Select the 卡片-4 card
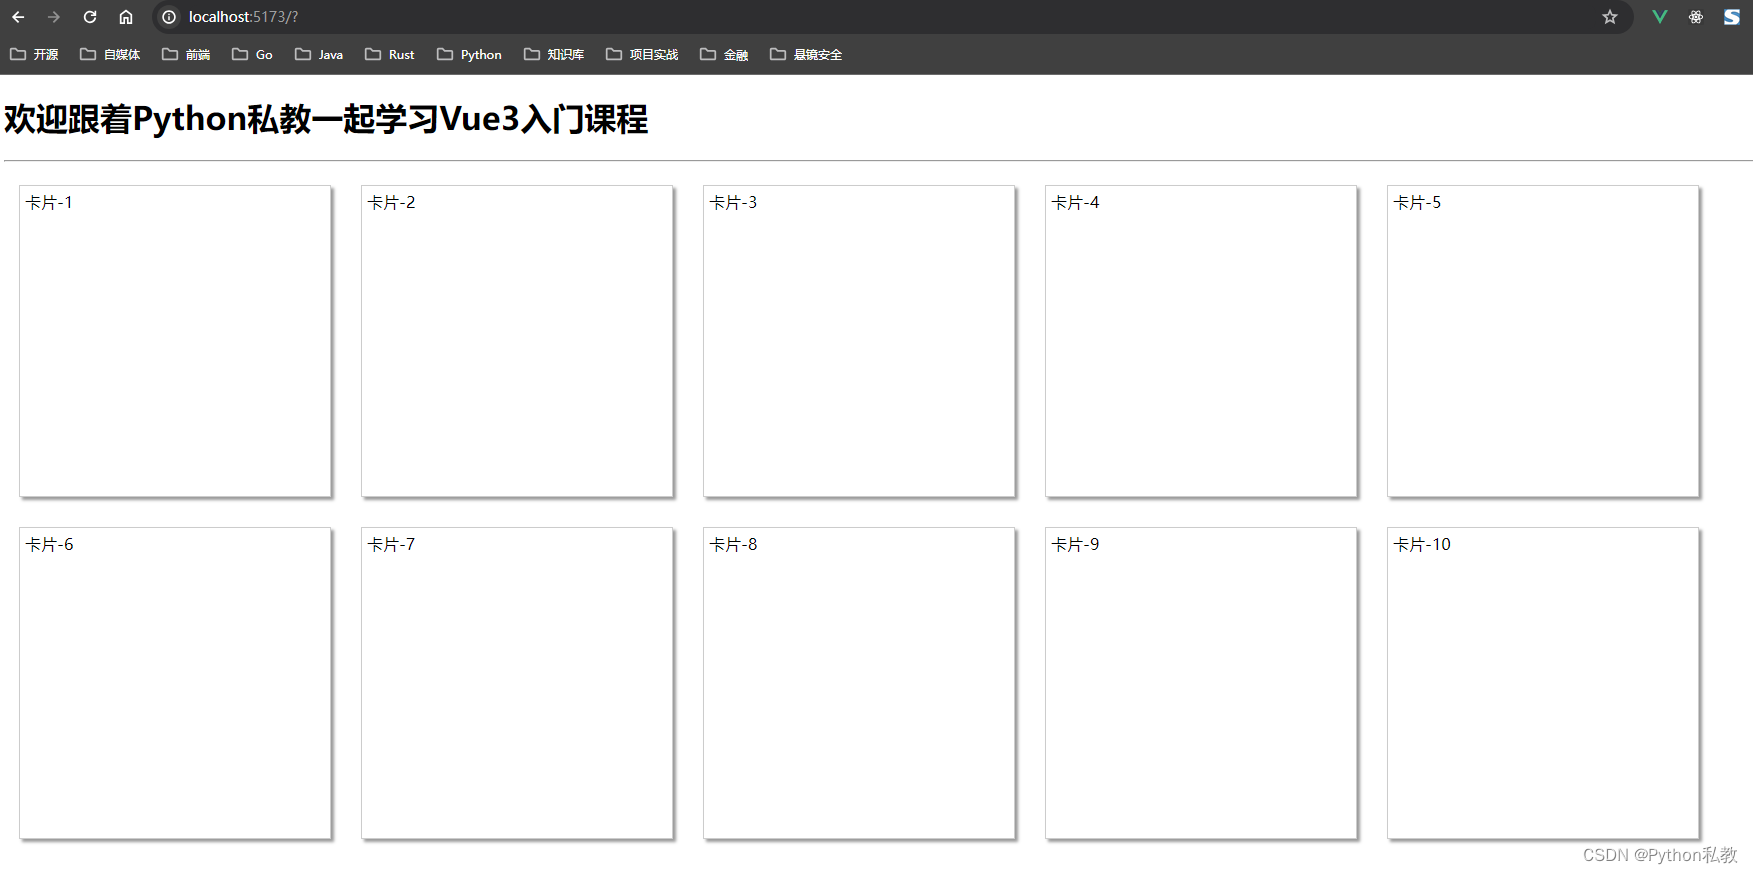The height and width of the screenshot is (874, 1753). click(1201, 341)
